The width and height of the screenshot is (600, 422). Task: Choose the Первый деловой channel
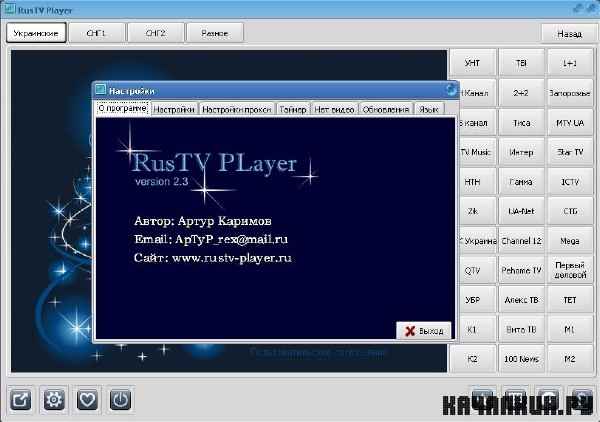pos(570,270)
